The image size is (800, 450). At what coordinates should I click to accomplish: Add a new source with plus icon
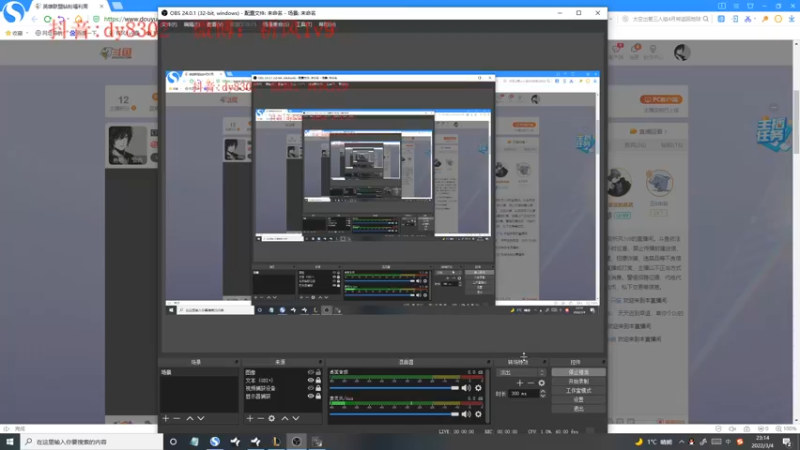pos(249,418)
